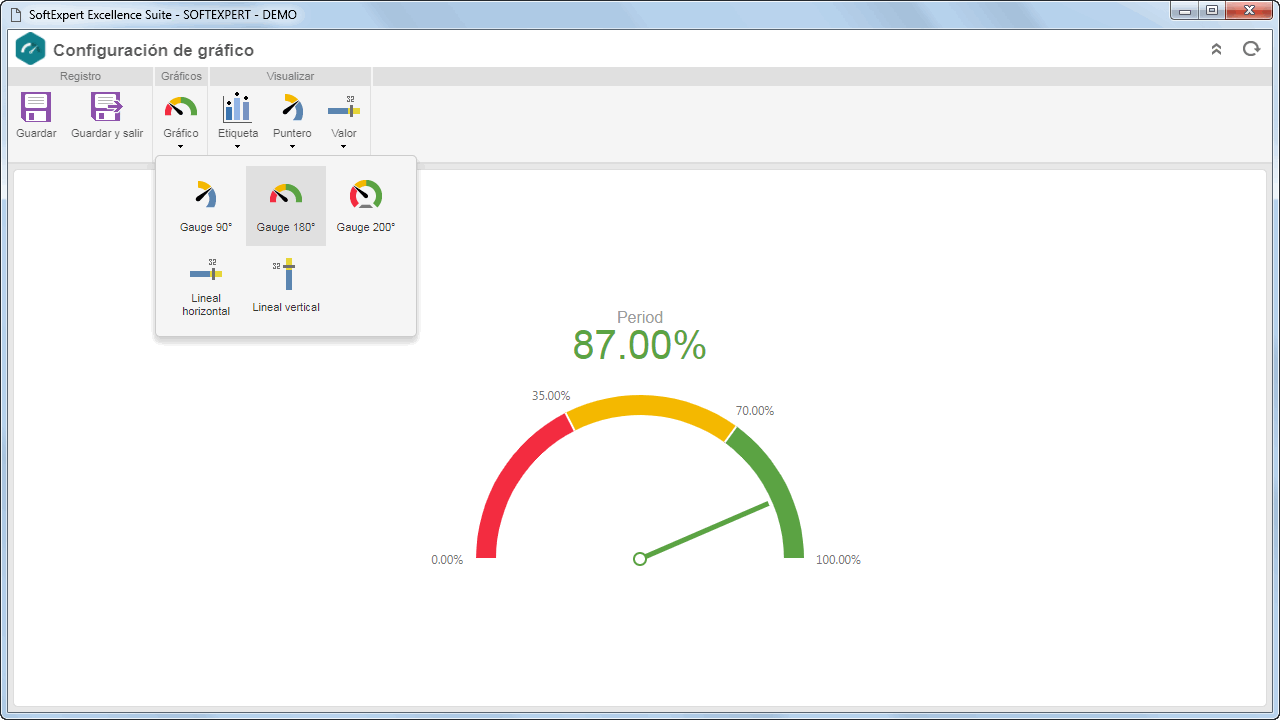Image resolution: width=1280 pixels, height=720 pixels.
Task: Select the Gauge 200° chart type
Action: (x=366, y=206)
